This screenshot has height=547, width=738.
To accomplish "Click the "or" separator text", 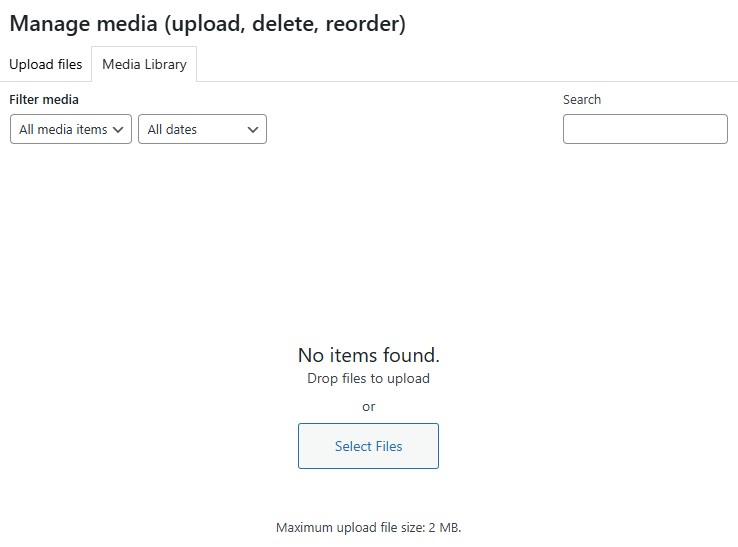I will click(x=368, y=407).
